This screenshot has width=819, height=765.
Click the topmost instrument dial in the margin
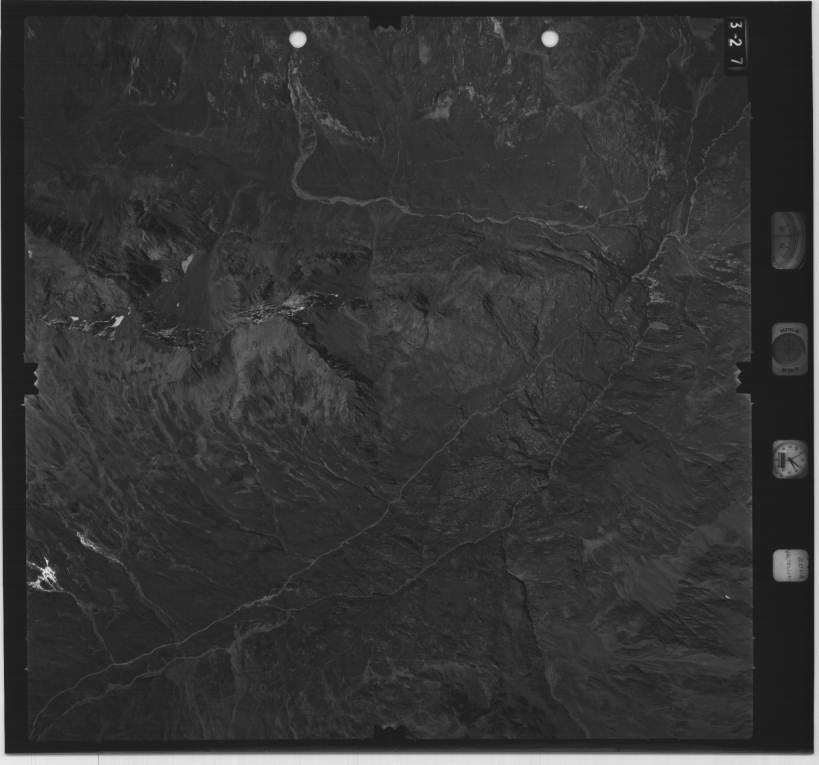pyautogui.click(x=789, y=240)
